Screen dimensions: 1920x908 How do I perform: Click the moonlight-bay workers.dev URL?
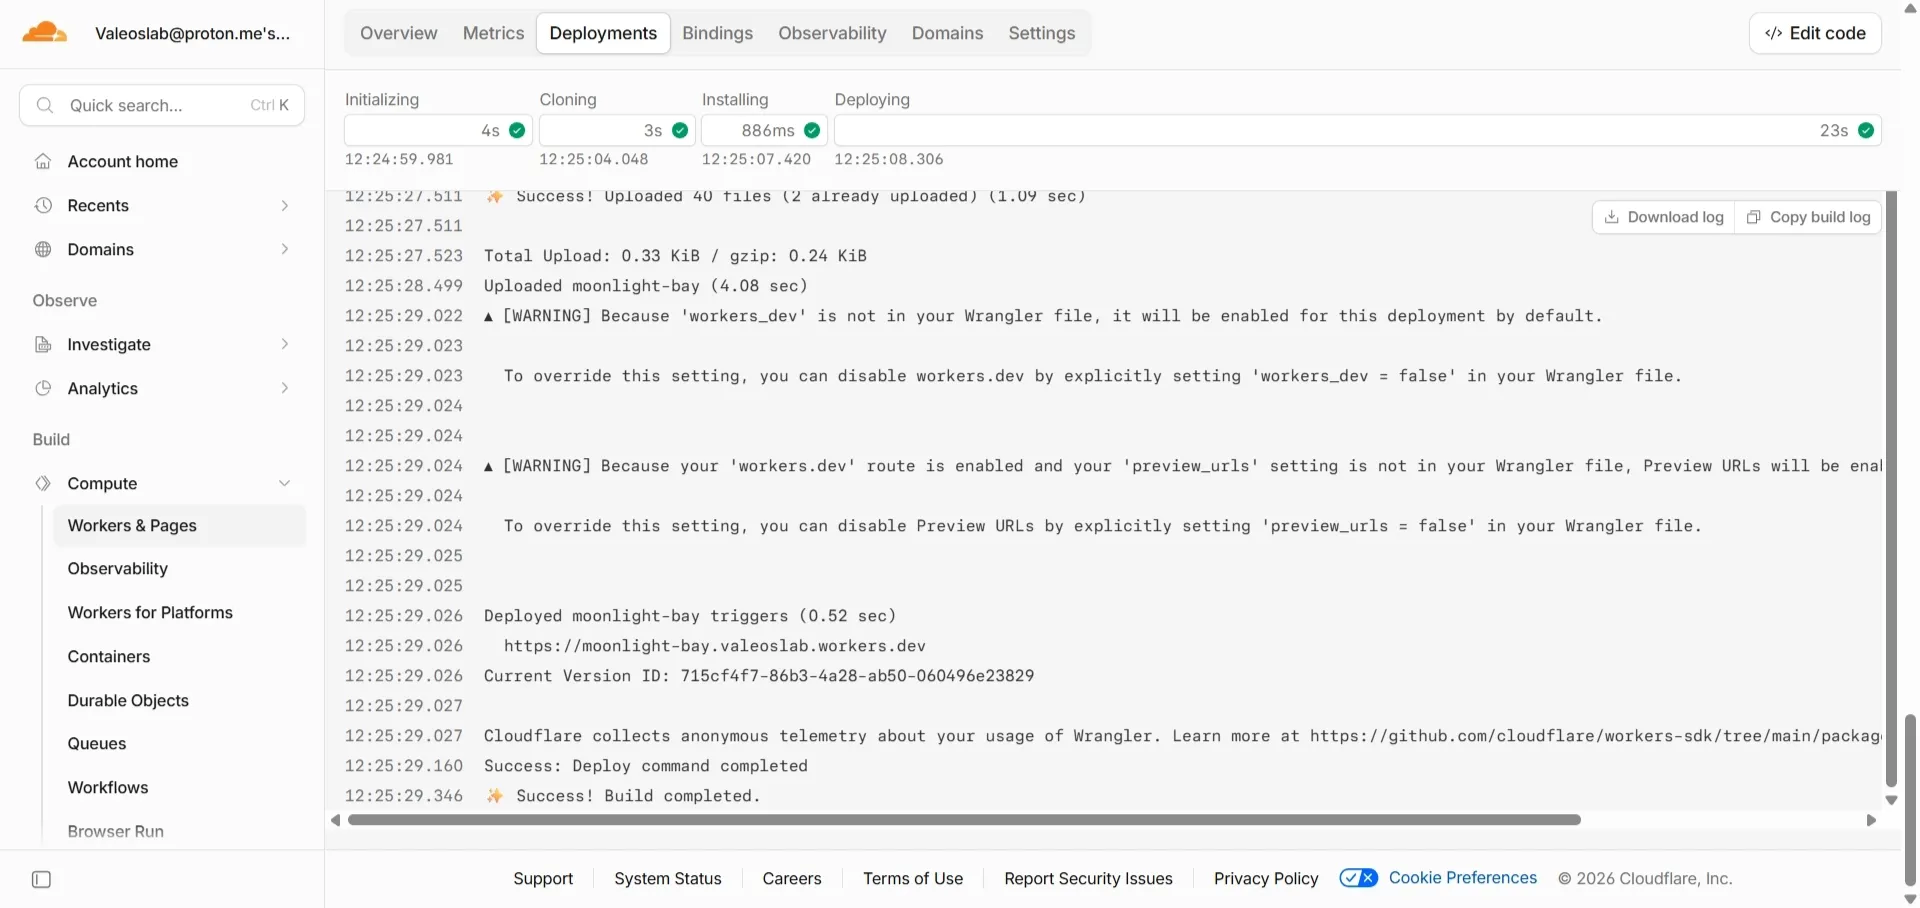click(715, 646)
